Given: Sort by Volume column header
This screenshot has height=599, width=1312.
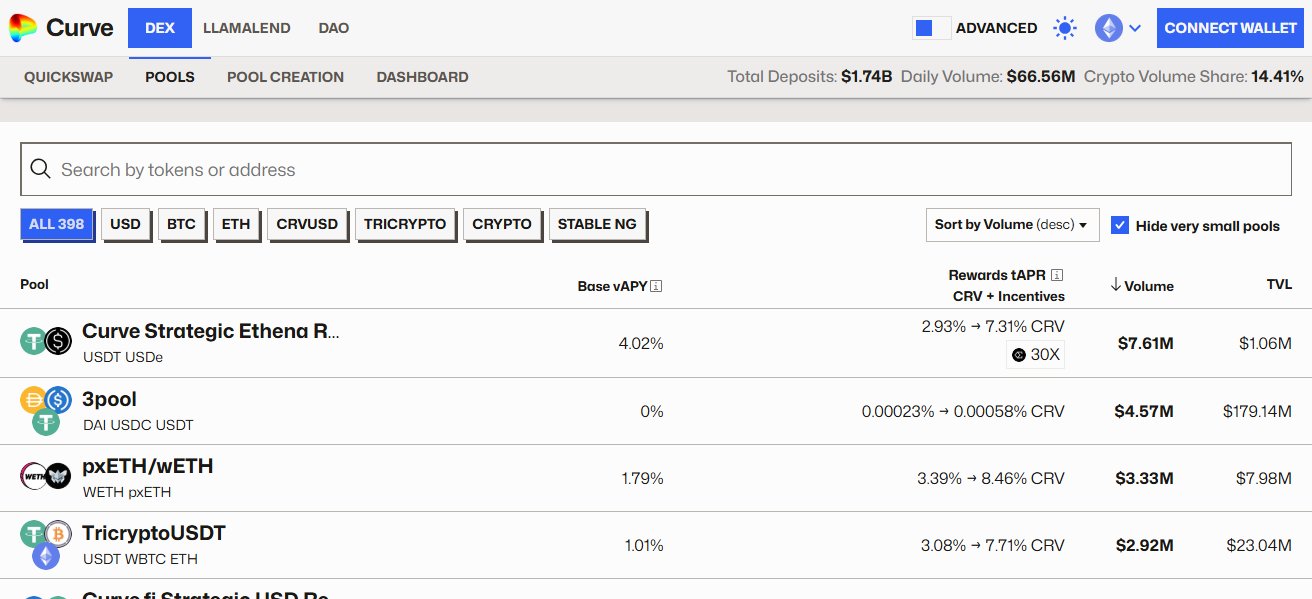Looking at the screenshot, I should [x=1149, y=286].
